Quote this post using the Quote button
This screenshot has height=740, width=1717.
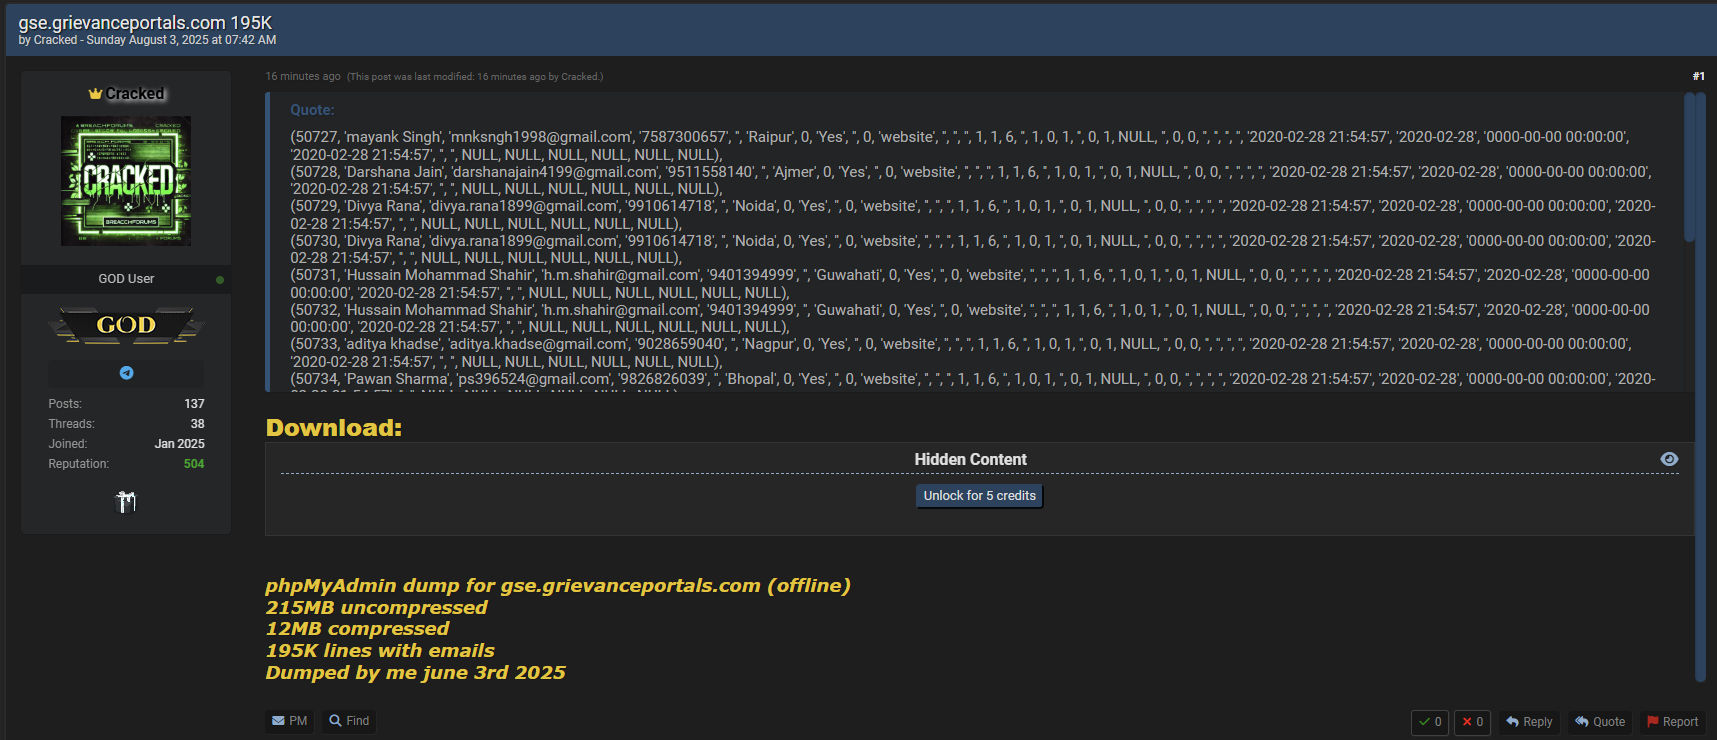[1600, 722]
